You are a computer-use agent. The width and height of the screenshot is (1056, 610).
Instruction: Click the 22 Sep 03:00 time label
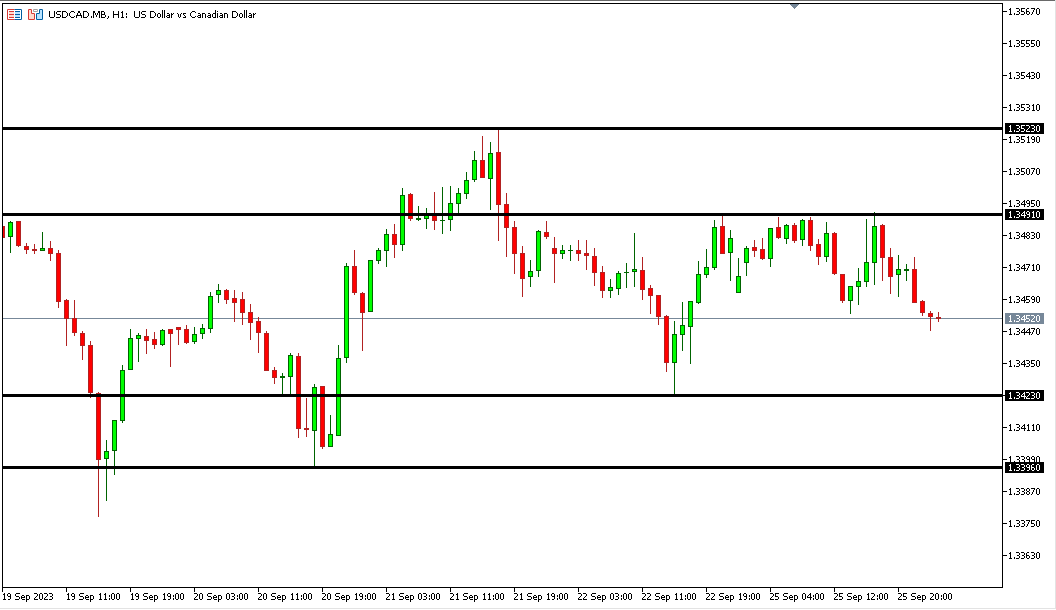pyautogui.click(x=605, y=597)
